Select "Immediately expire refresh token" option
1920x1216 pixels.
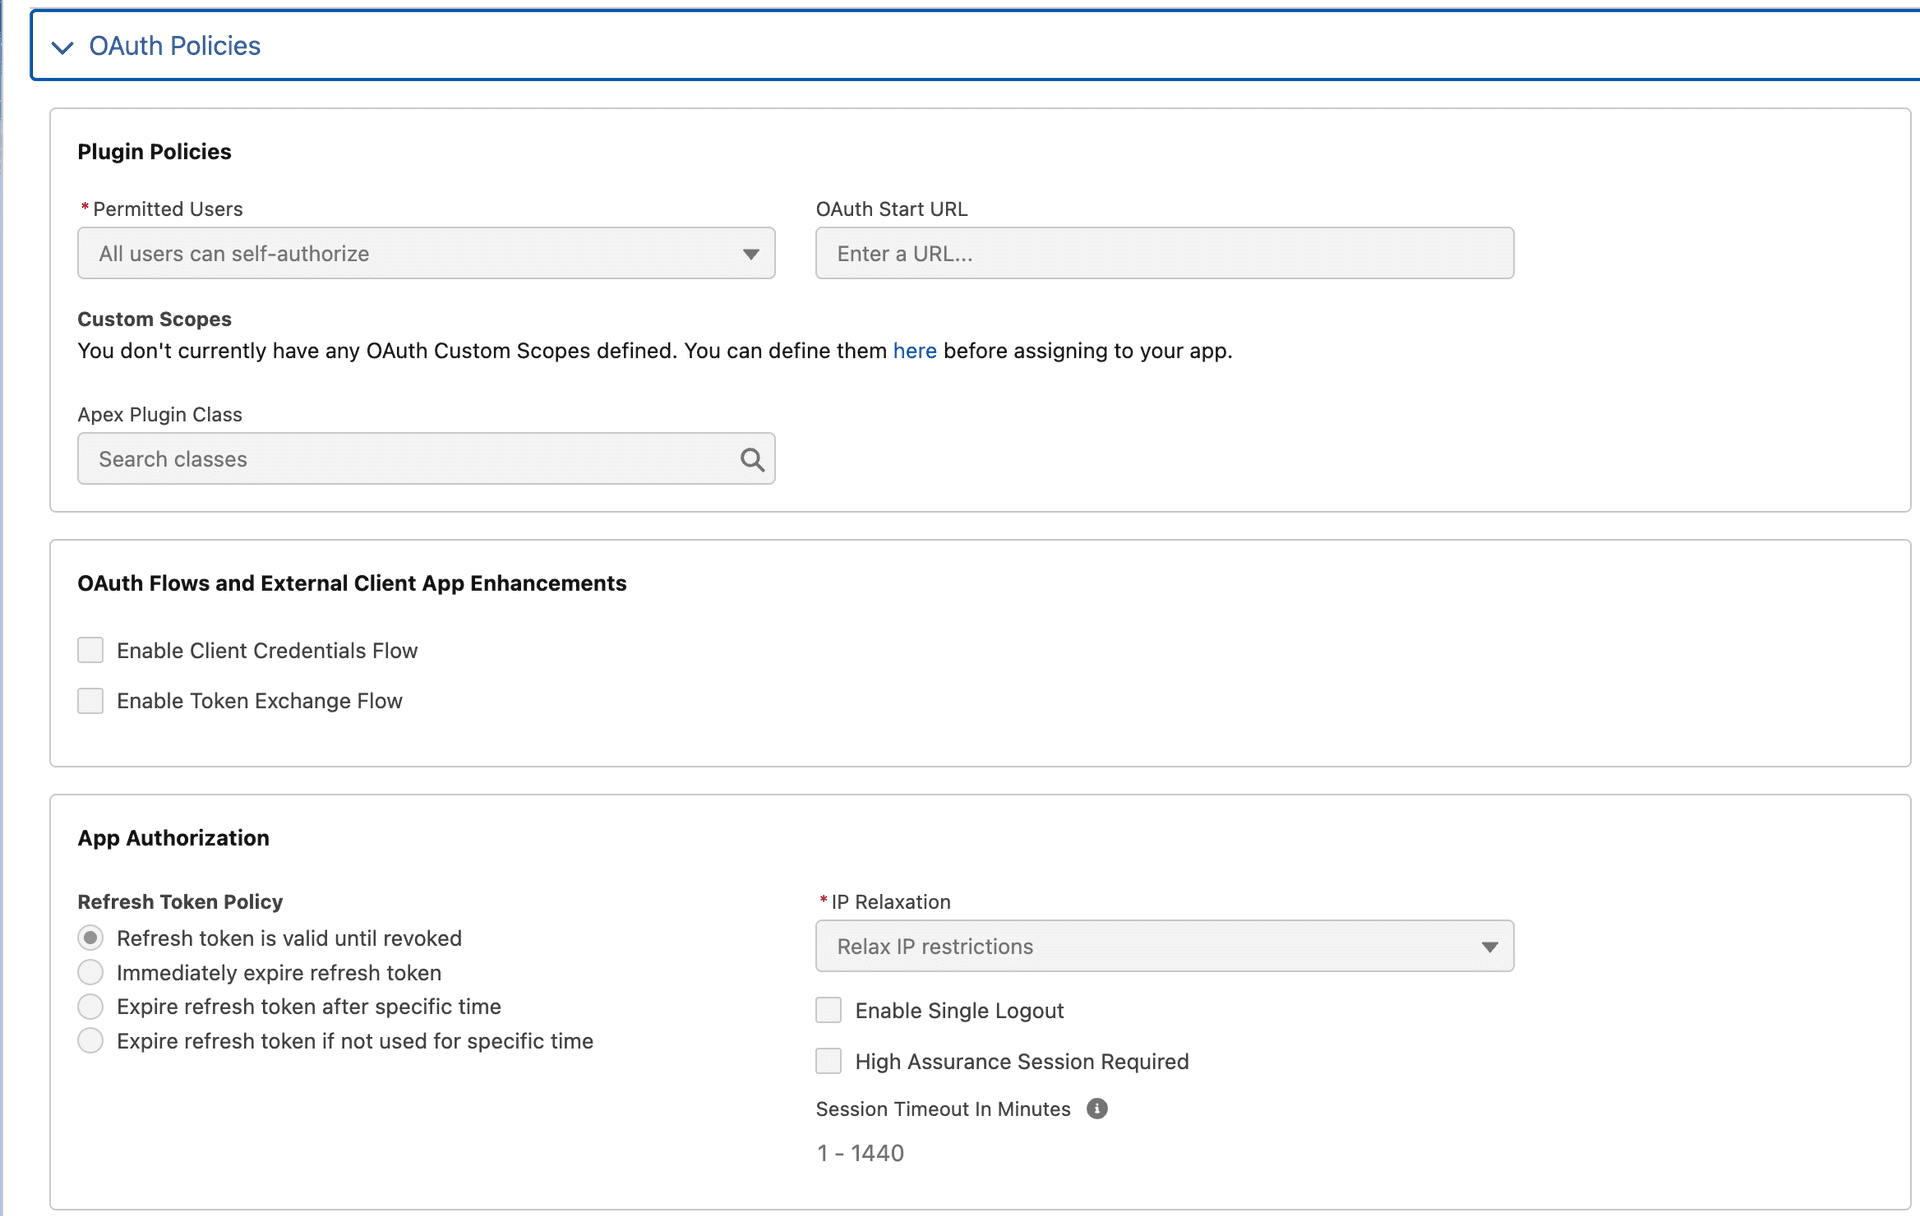click(x=90, y=972)
